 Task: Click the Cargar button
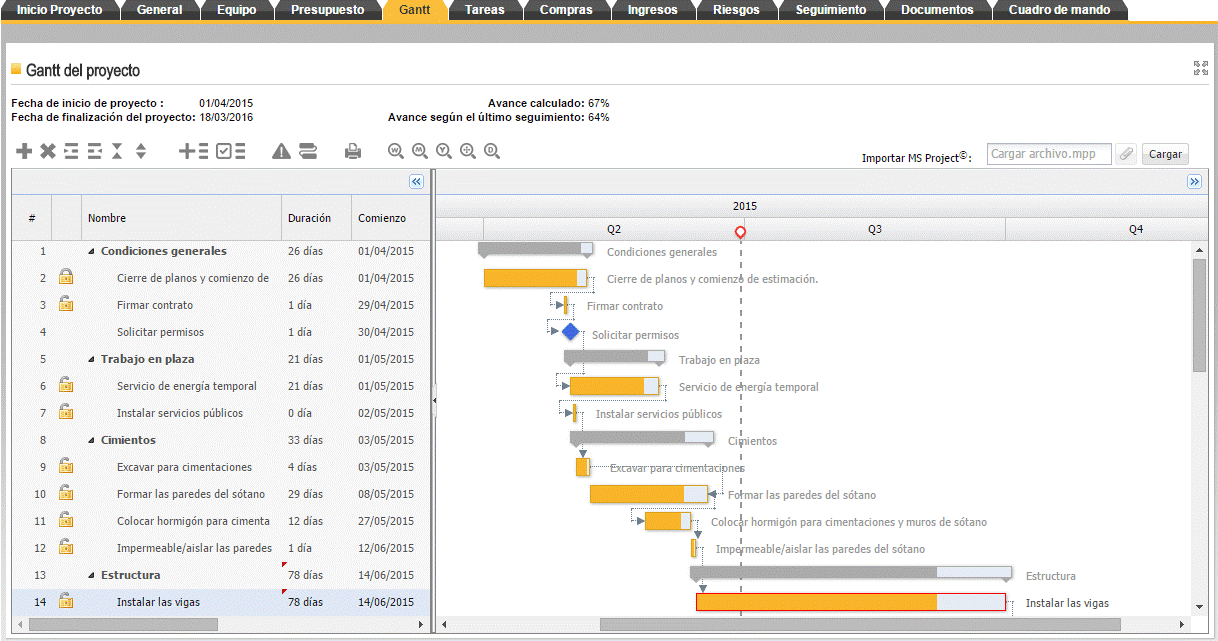pyautogui.click(x=1165, y=154)
